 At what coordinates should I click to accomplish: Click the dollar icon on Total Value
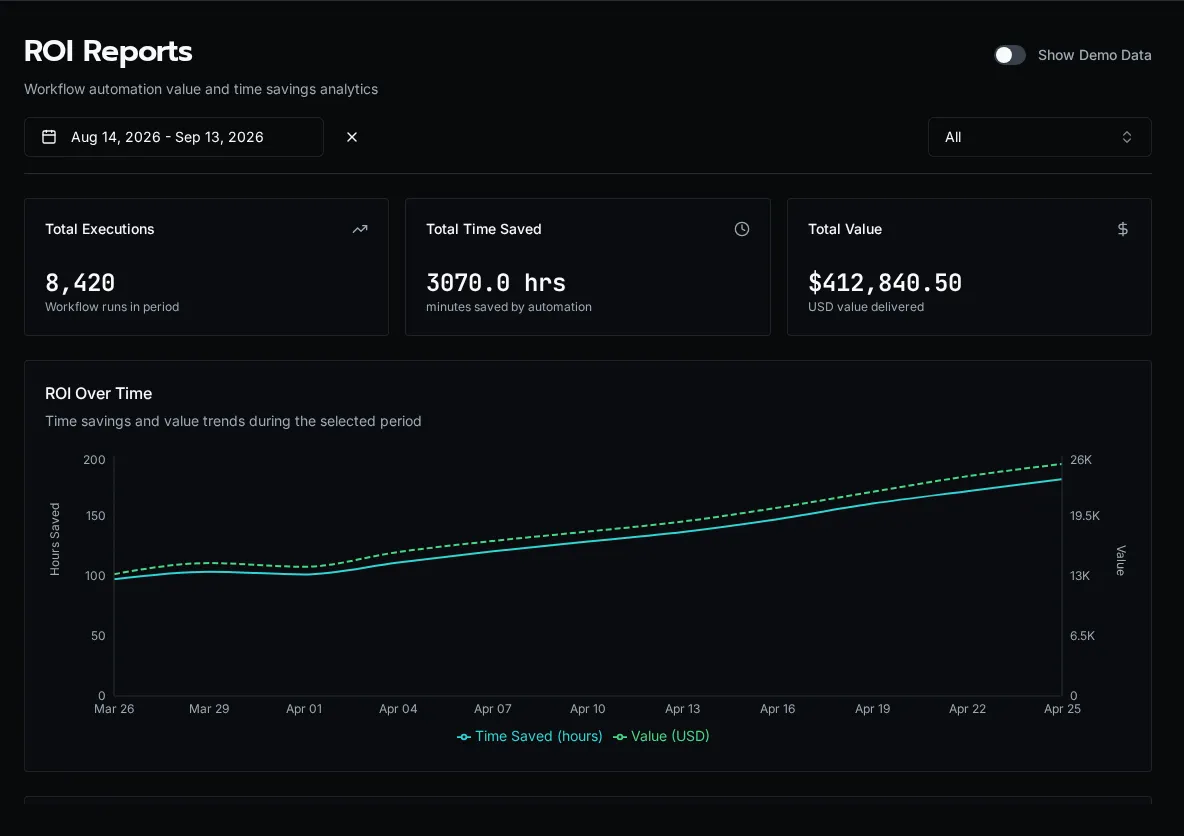[x=1123, y=229]
